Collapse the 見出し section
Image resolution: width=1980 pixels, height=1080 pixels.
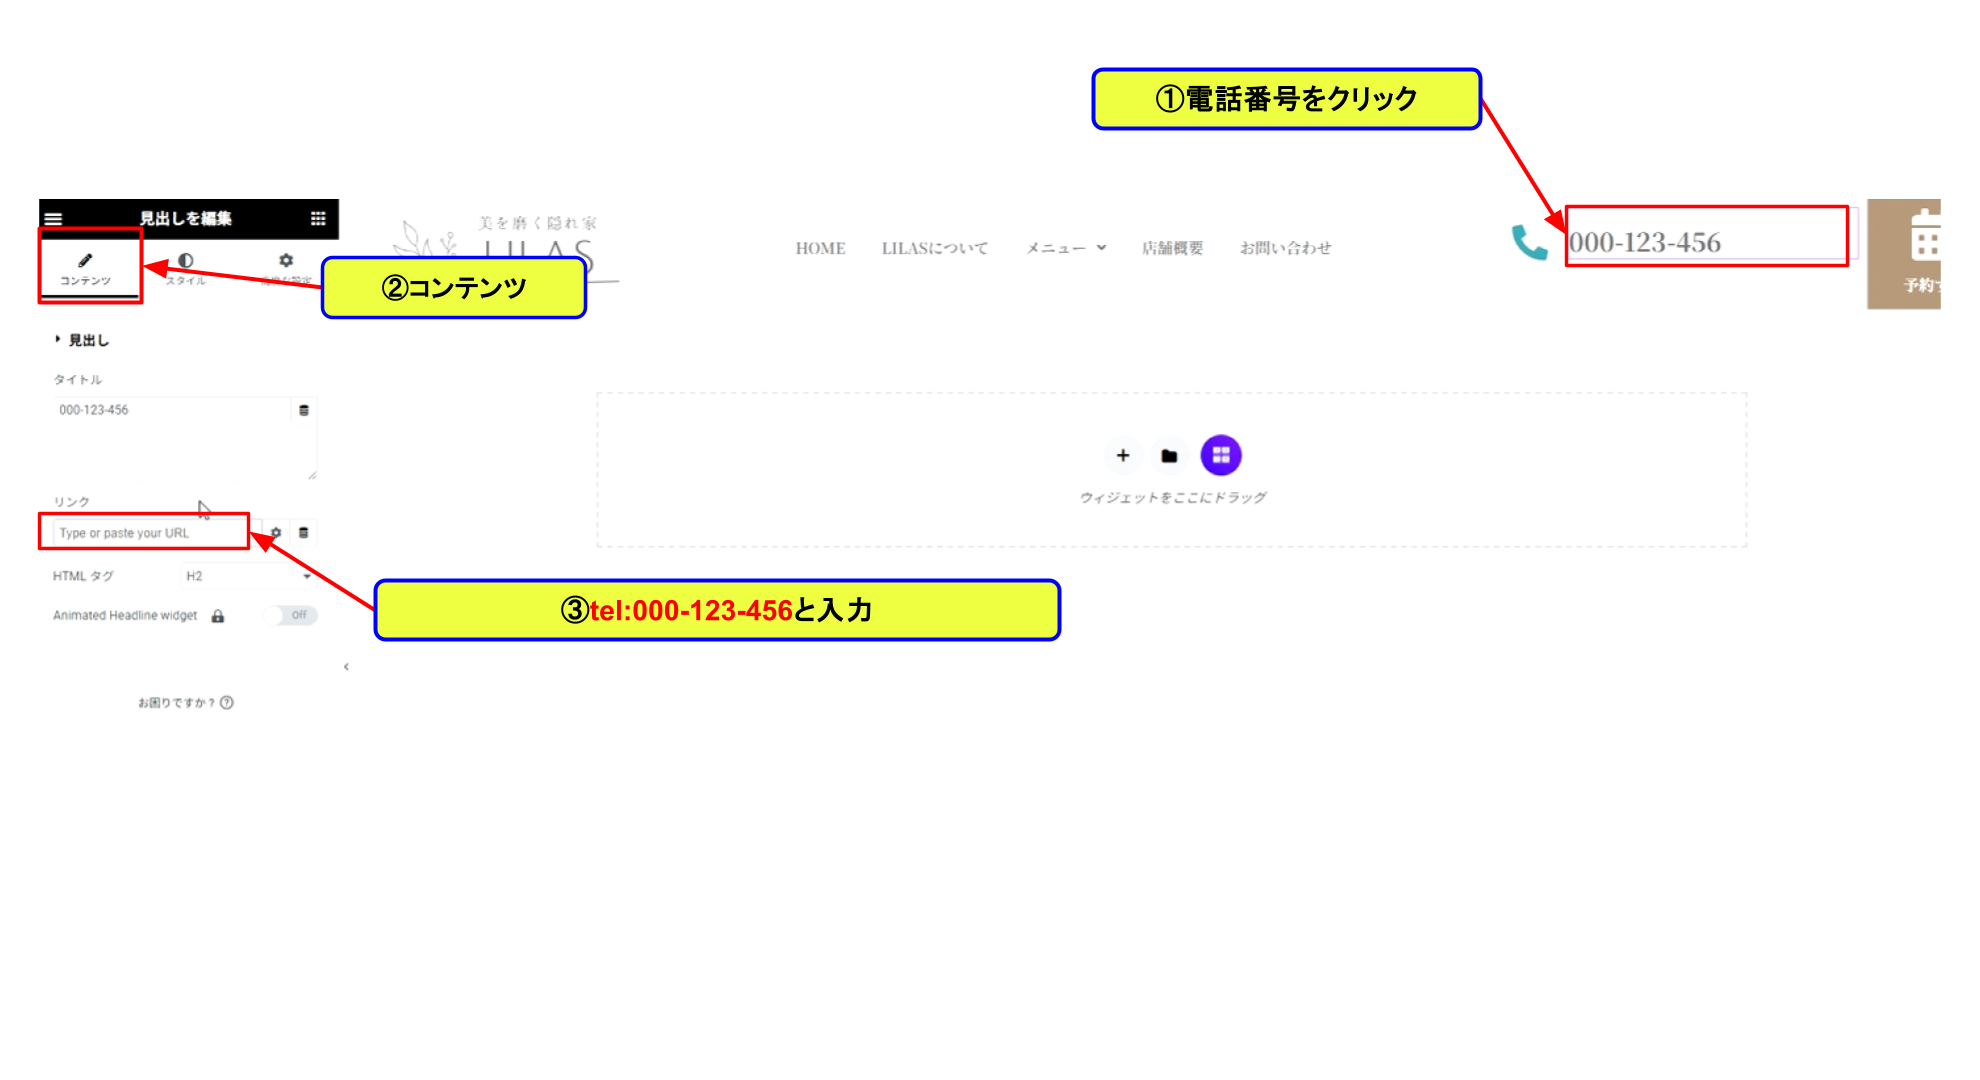click(82, 340)
